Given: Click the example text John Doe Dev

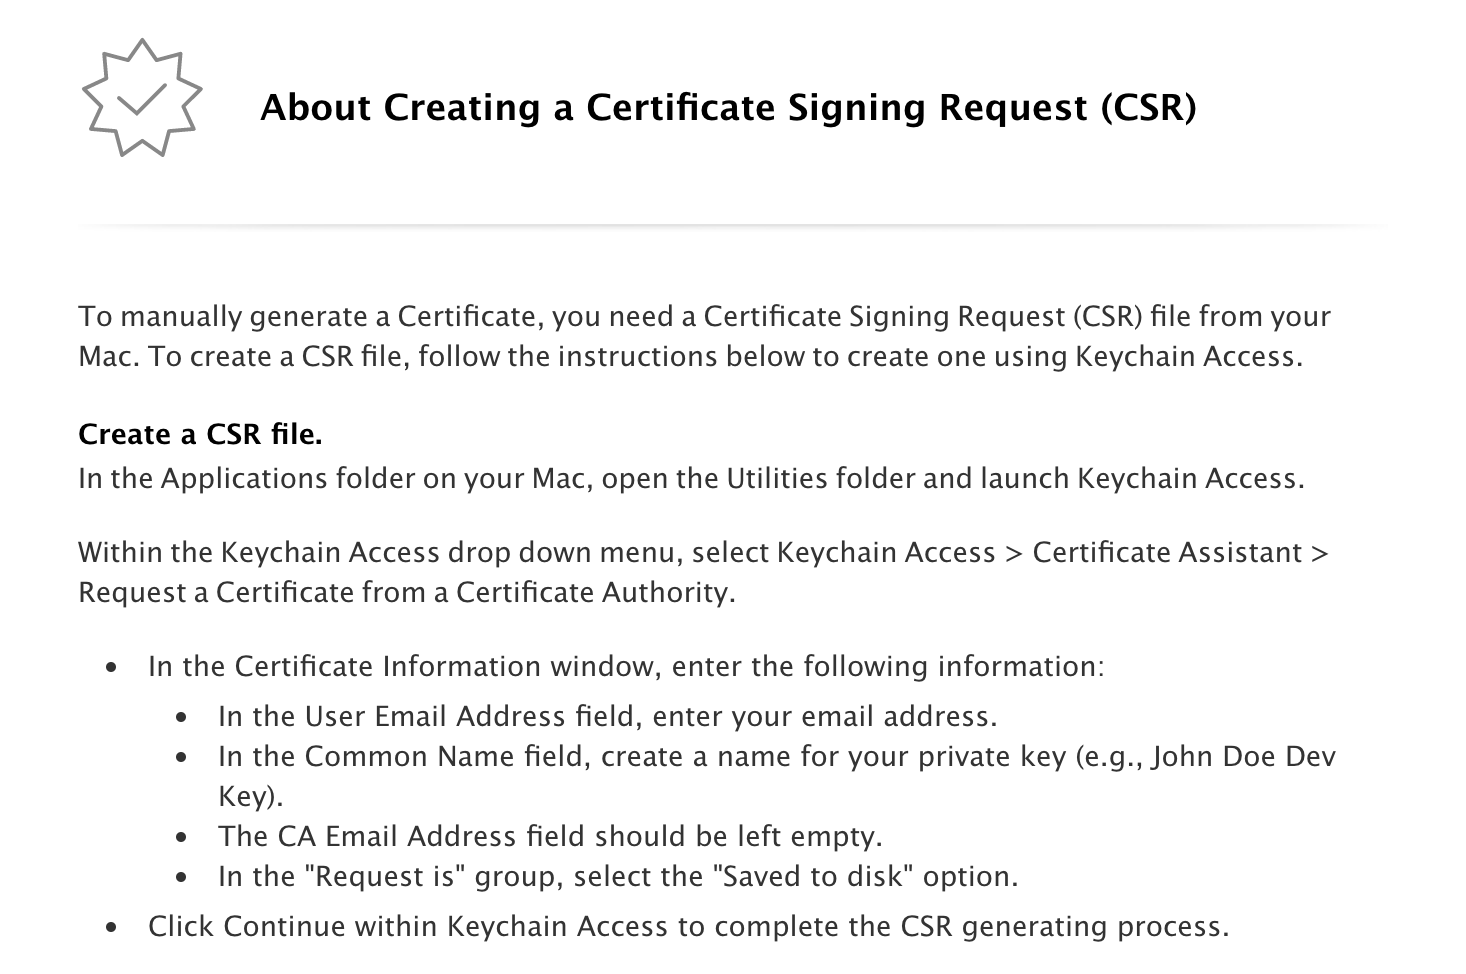Looking at the screenshot, I should 1244,757.
